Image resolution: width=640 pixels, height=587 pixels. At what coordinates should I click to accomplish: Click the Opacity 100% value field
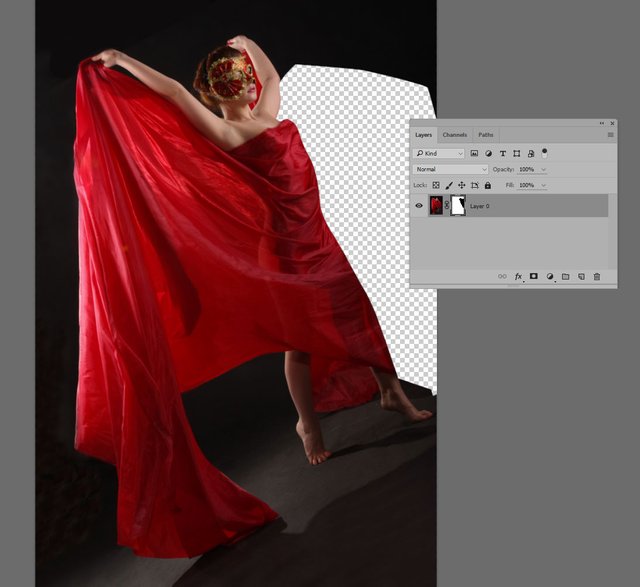(527, 169)
